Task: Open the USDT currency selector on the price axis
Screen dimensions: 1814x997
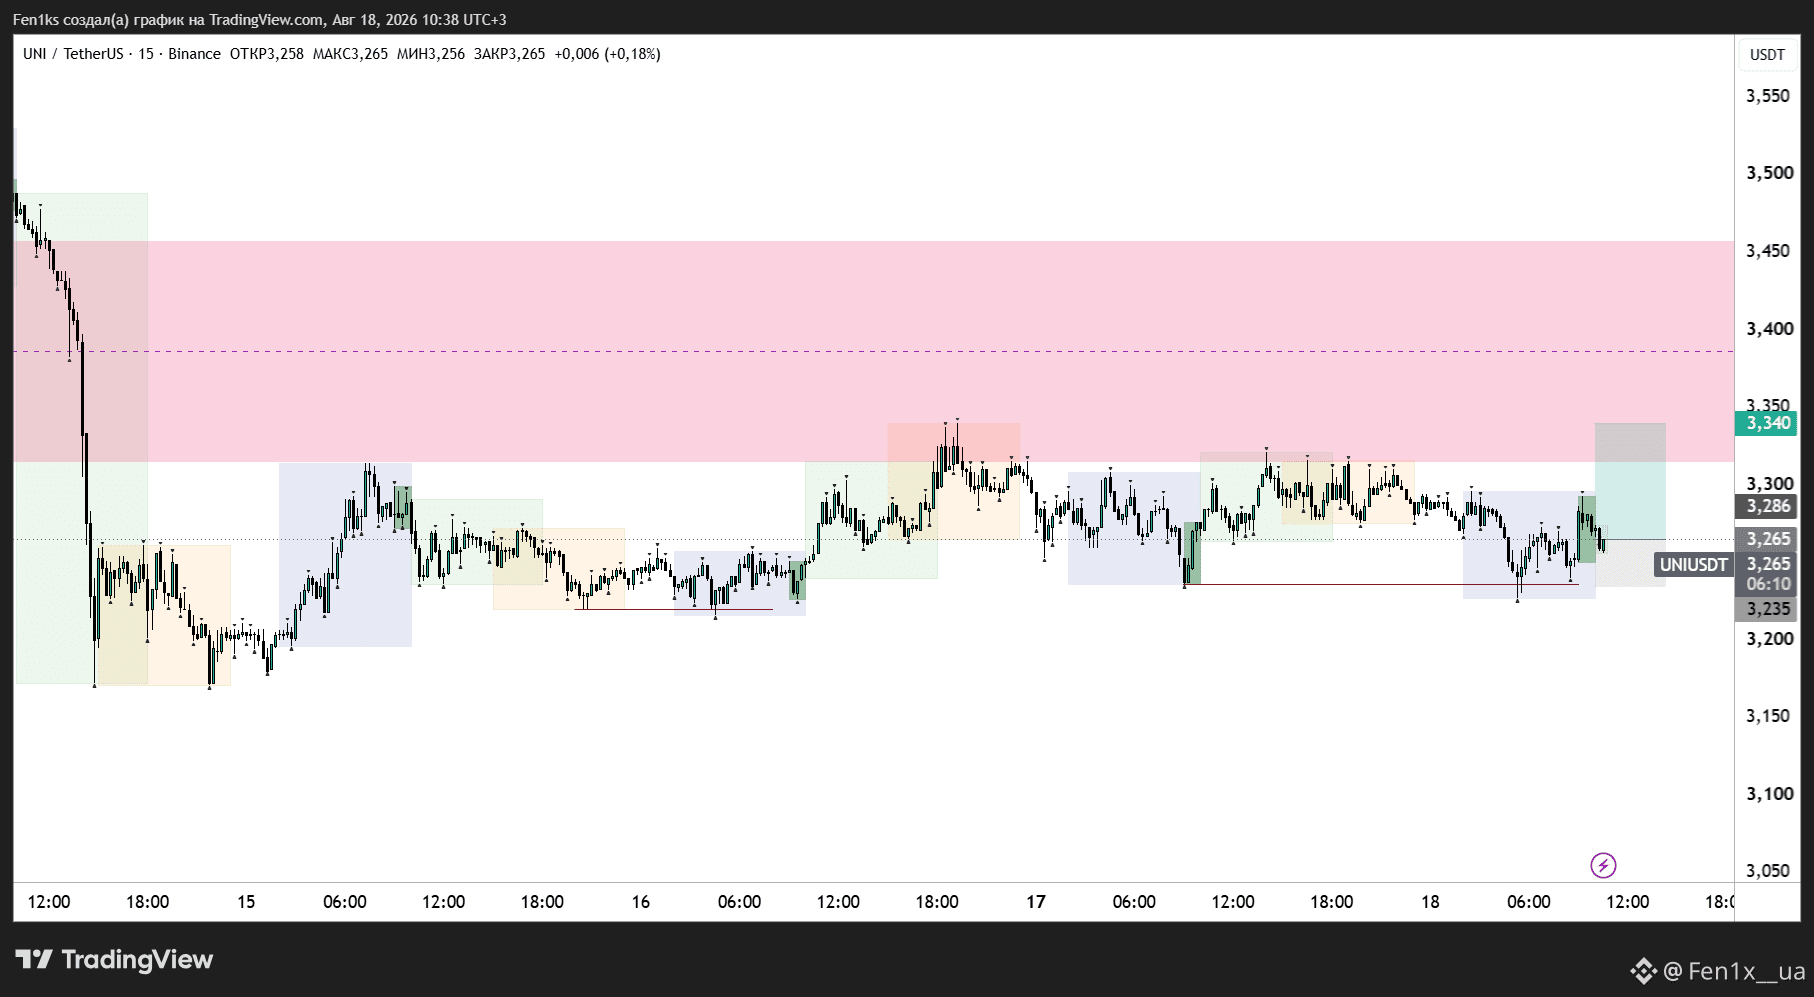Action: point(1767,55)
